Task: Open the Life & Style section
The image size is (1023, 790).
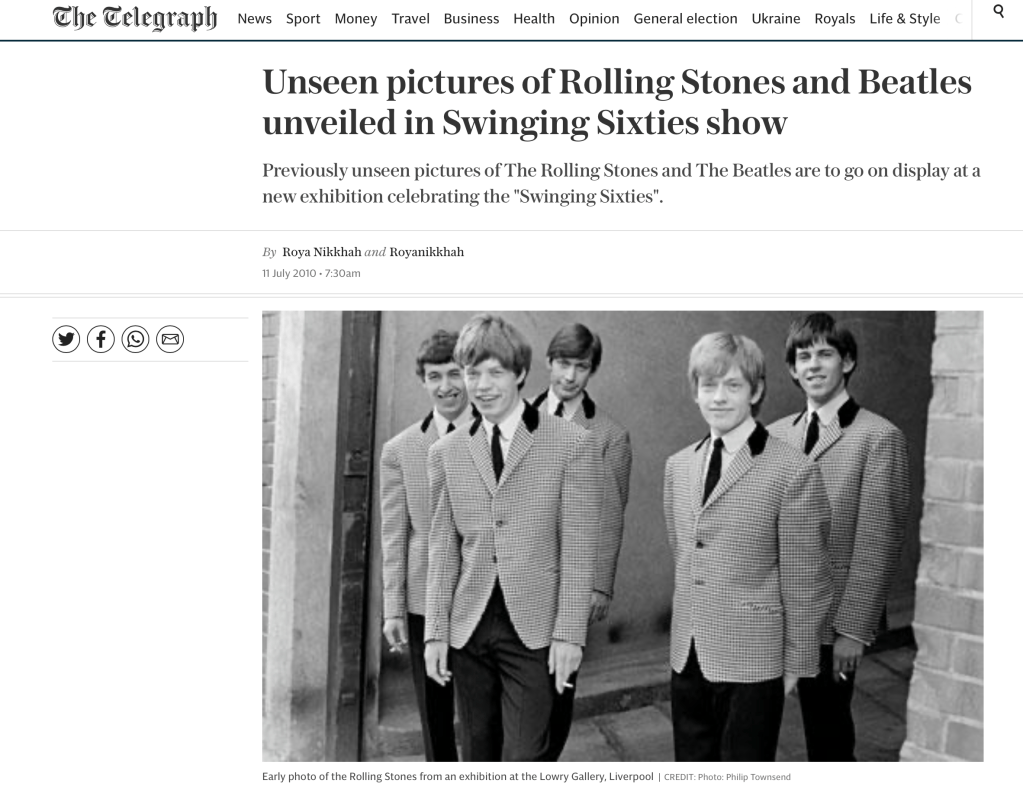Action: (x=904, y=19)
